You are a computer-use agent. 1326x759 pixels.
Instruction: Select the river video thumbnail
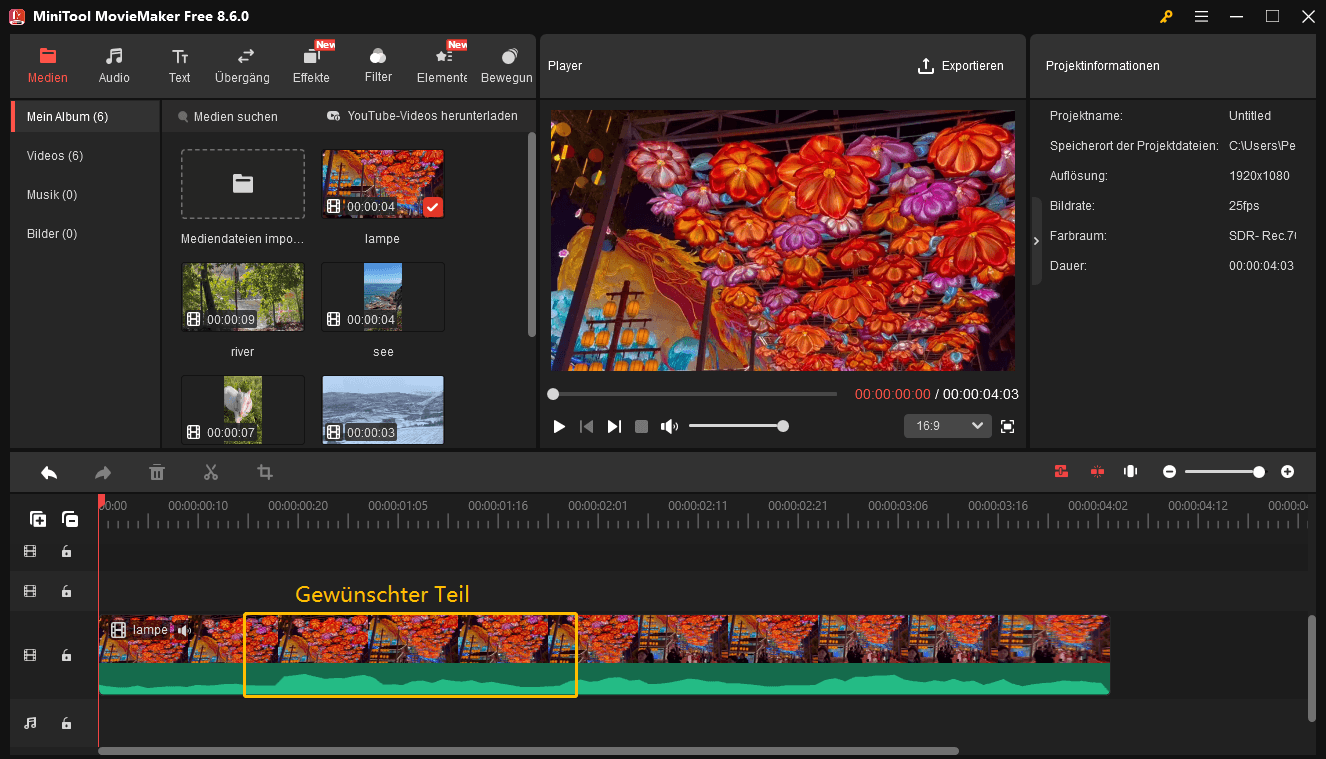(x=243, y=297)
